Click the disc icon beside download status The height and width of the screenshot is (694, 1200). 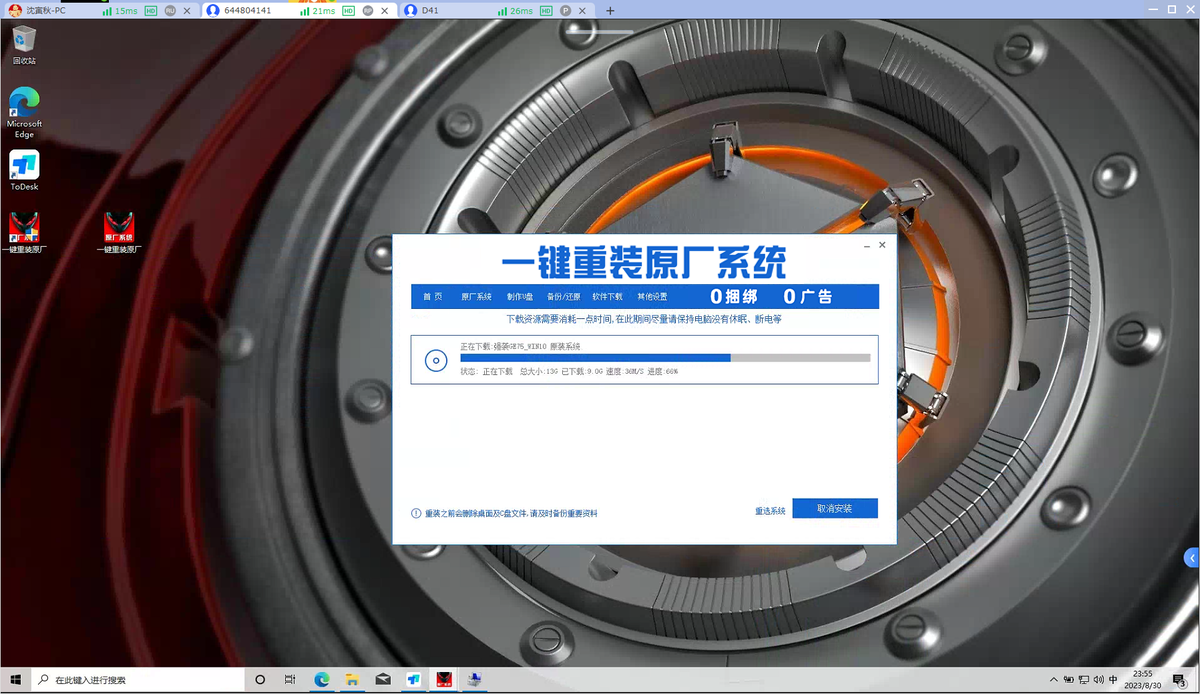tap(436, 361)
